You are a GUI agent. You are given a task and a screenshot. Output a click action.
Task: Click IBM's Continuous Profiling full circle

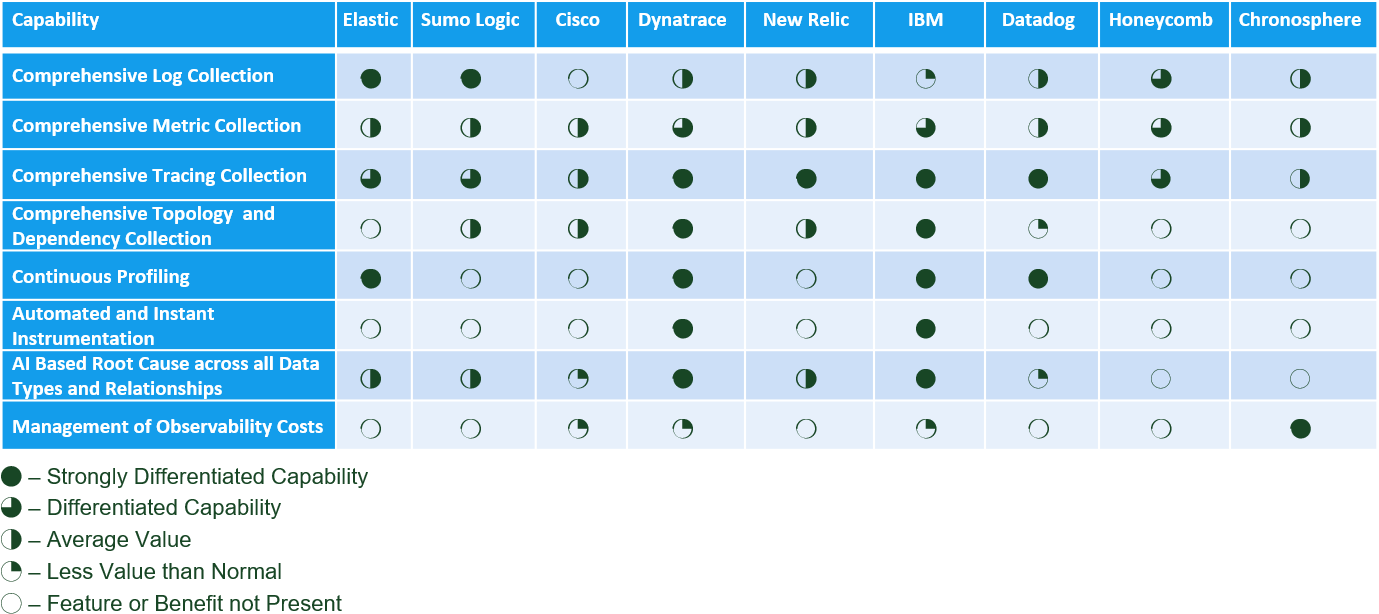[x=926, y=279]
